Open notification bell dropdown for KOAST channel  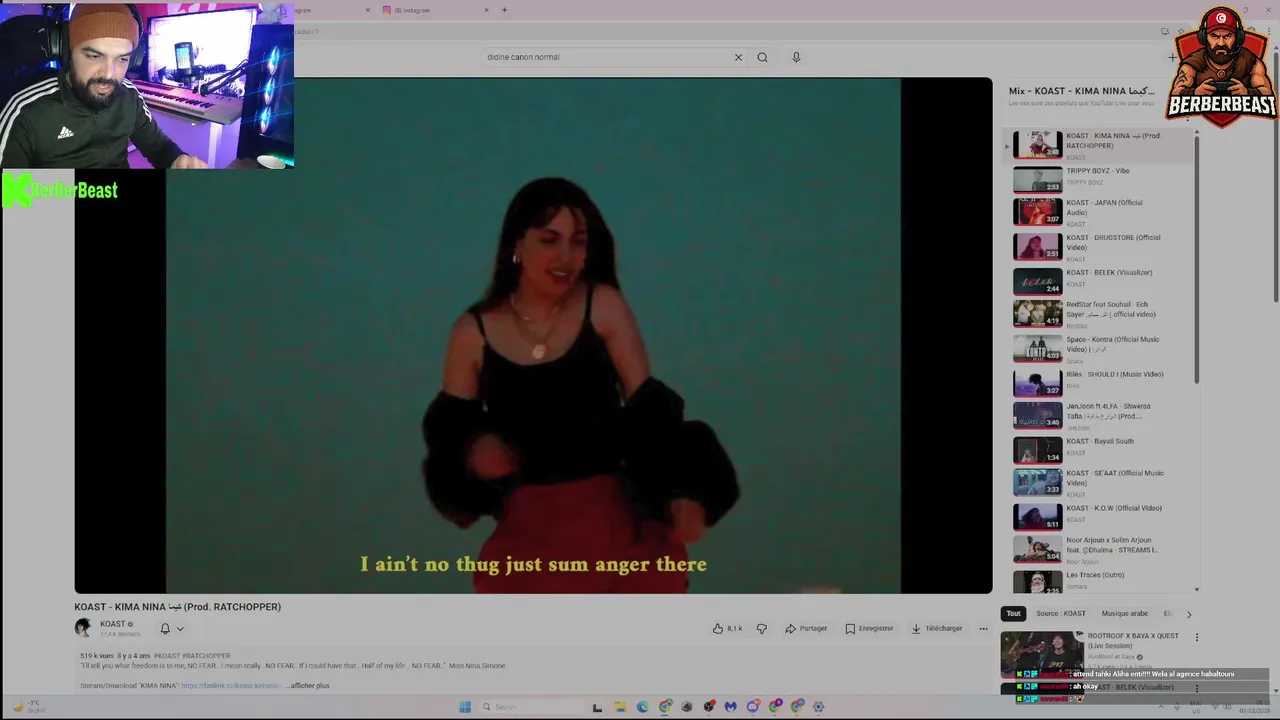tap(172, 629)
